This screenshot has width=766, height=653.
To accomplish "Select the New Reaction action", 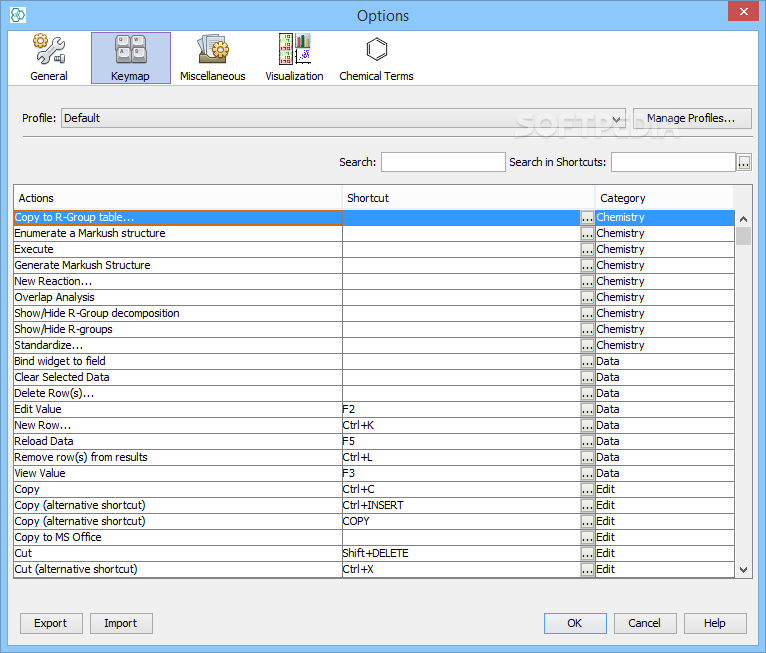I will click(x=178, y=281).
